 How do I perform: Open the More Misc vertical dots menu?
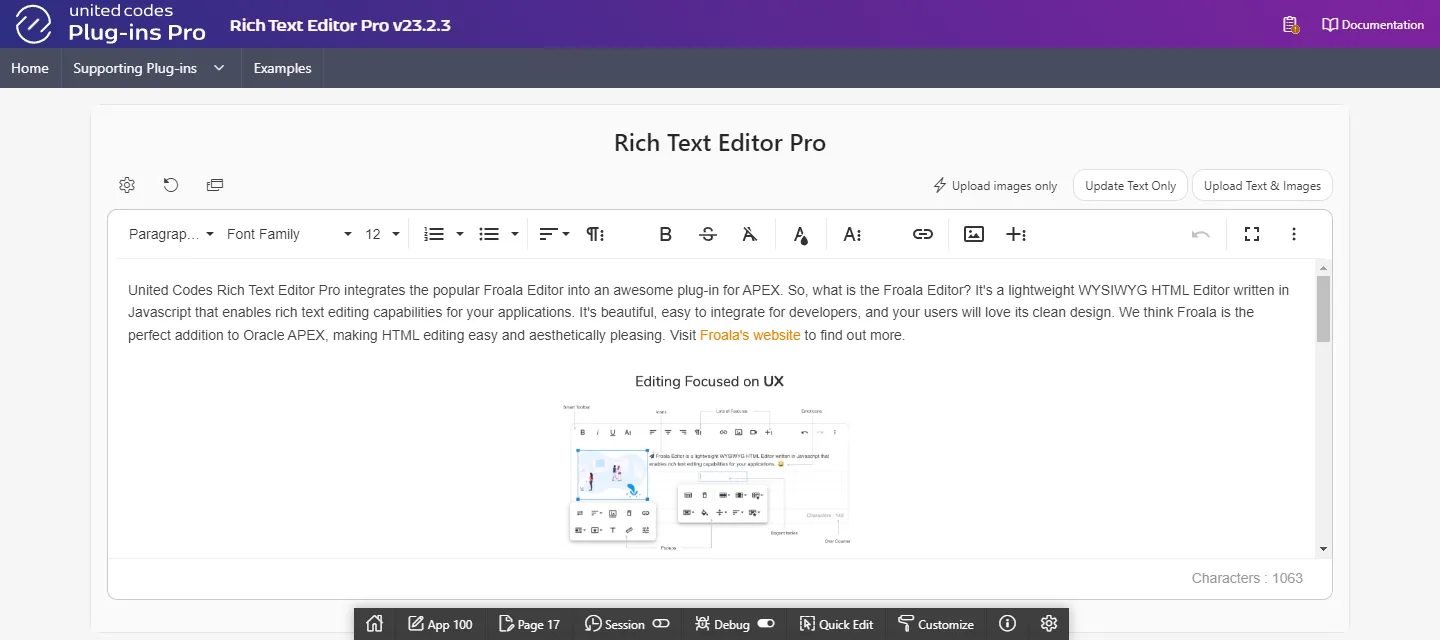tap(1294, 234)
